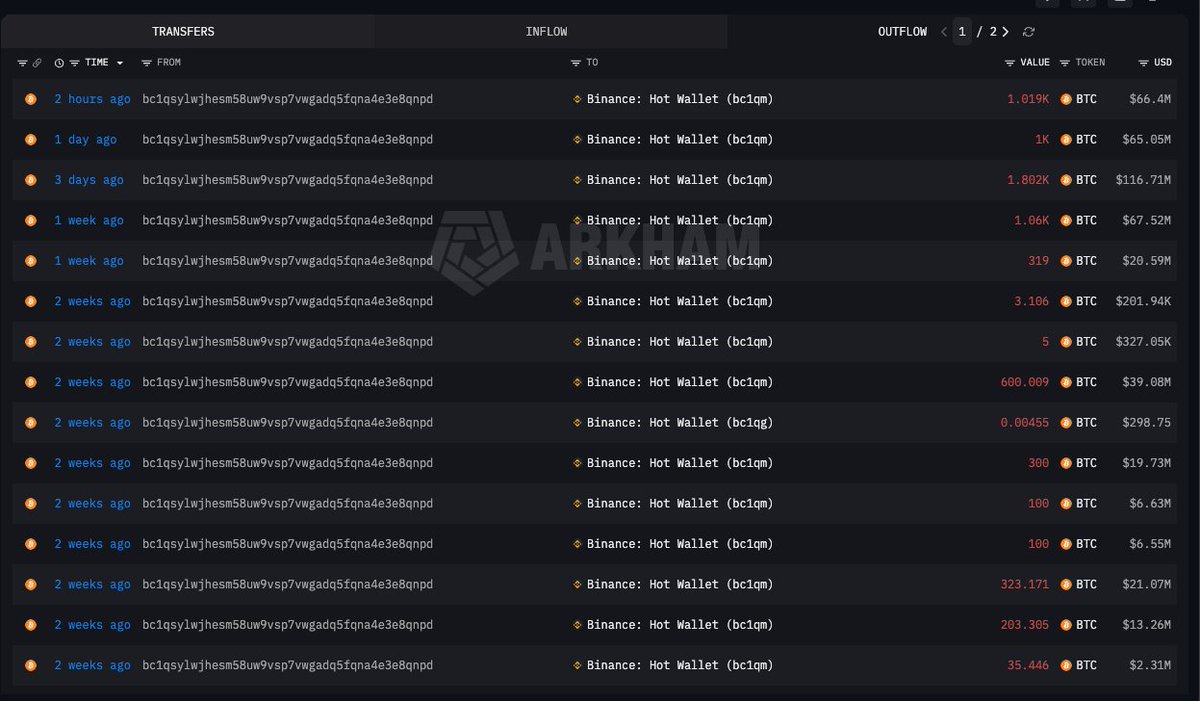
Task: Go to the previous page arrow
Action: pos(944,32)
